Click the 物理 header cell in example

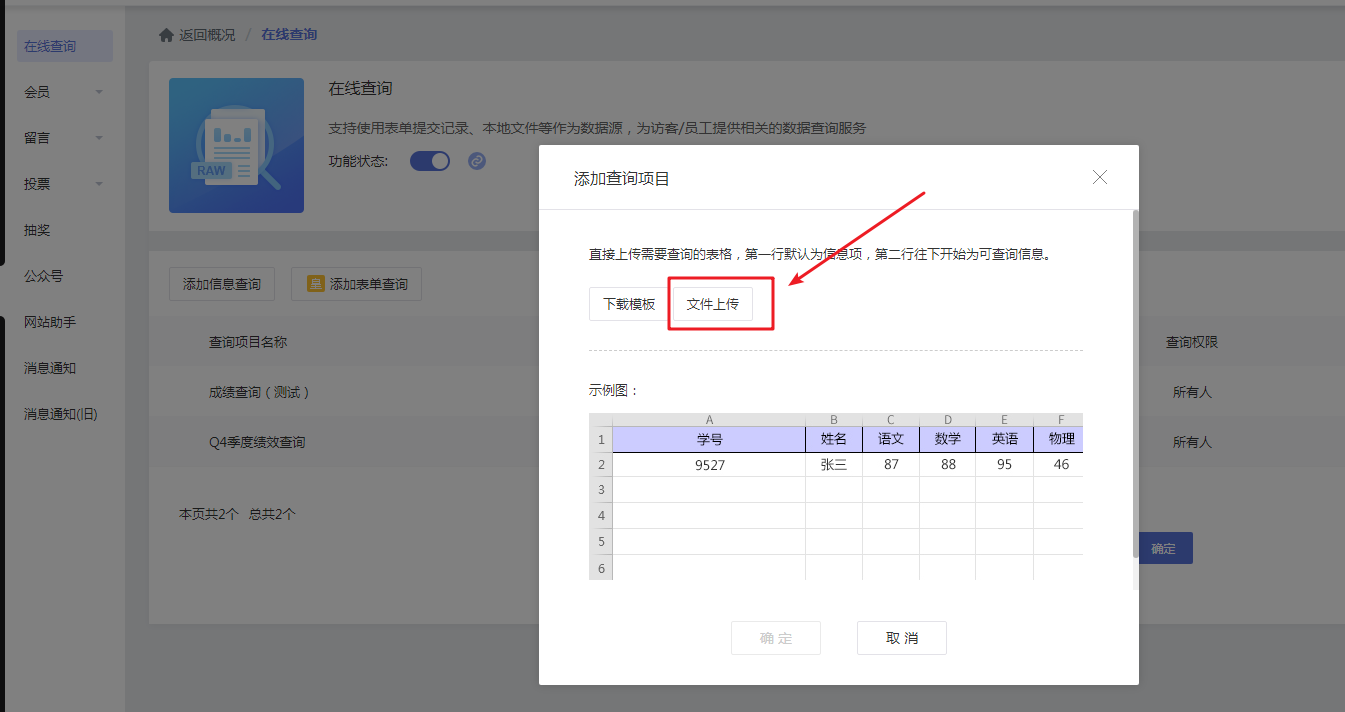pyautogui.click(x=1060, y=439)
